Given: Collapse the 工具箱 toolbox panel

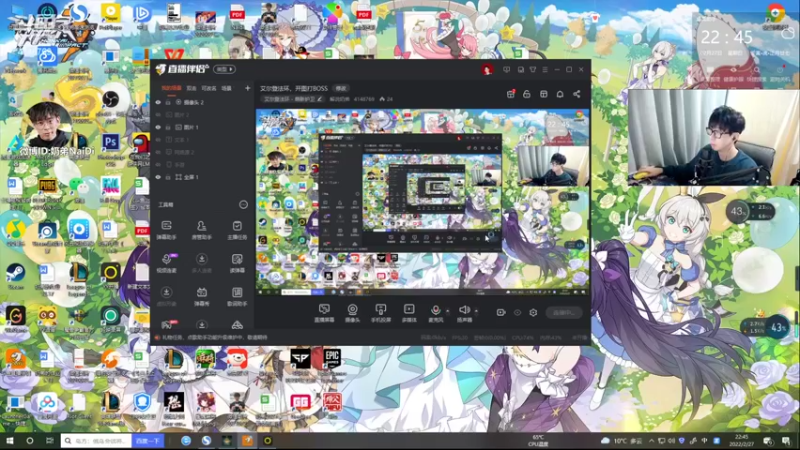Looking at the screenshot, I should (243, 205).
